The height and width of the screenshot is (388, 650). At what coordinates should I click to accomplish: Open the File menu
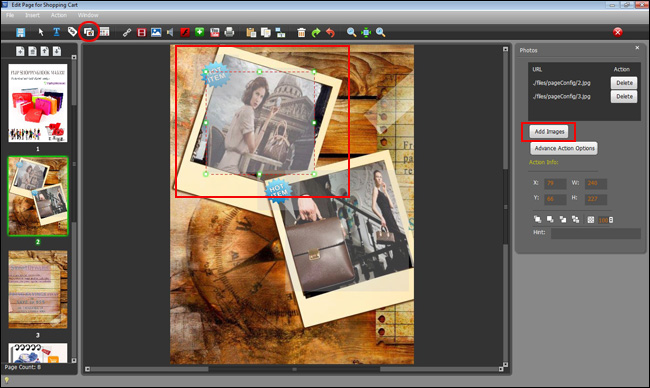pos(10,15)
